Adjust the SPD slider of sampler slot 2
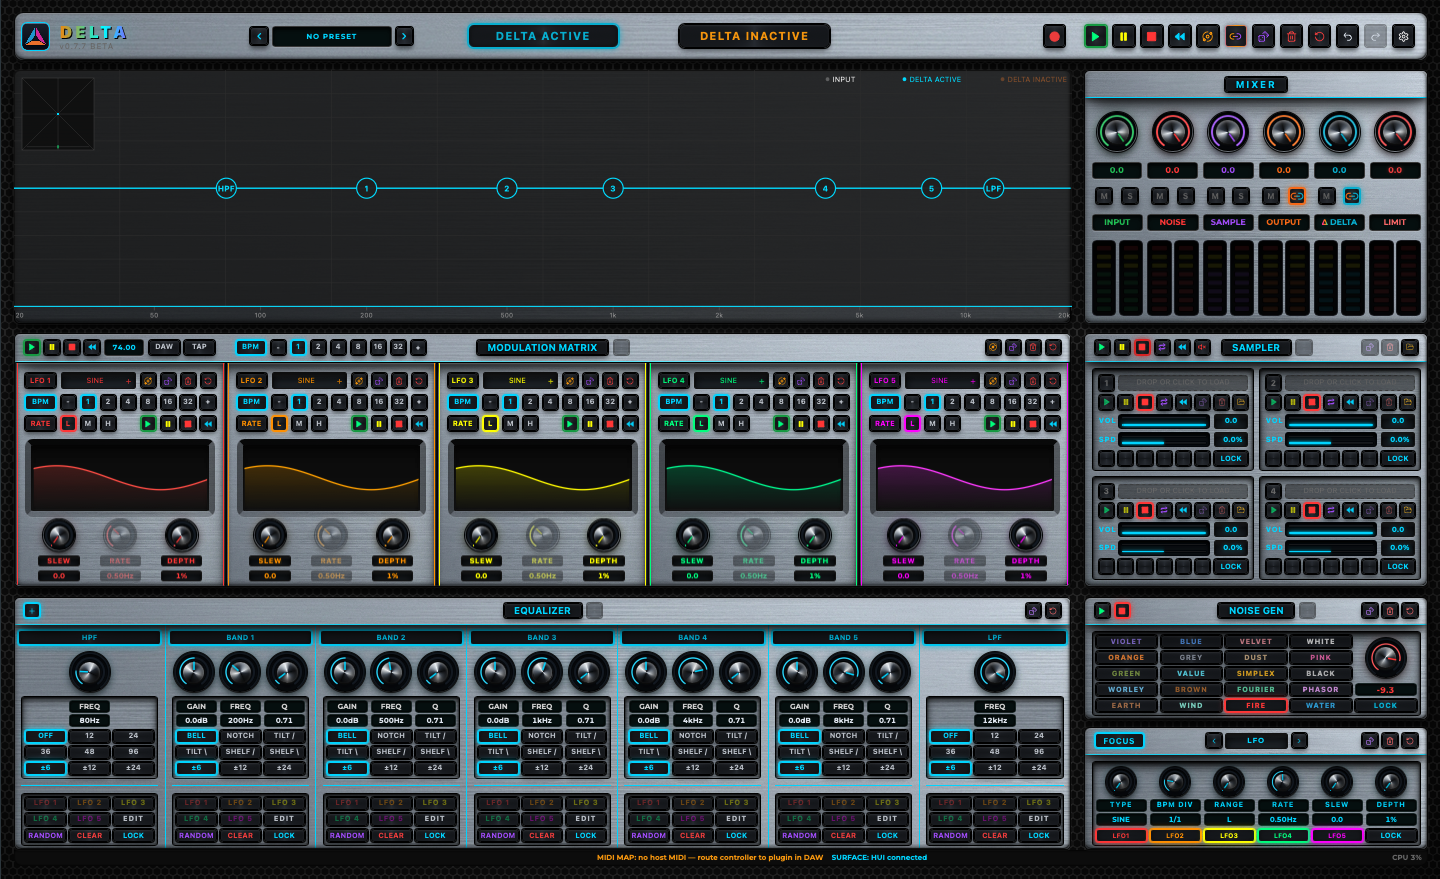This screenshot has width=1440, height=879. tap(1331, 439)
